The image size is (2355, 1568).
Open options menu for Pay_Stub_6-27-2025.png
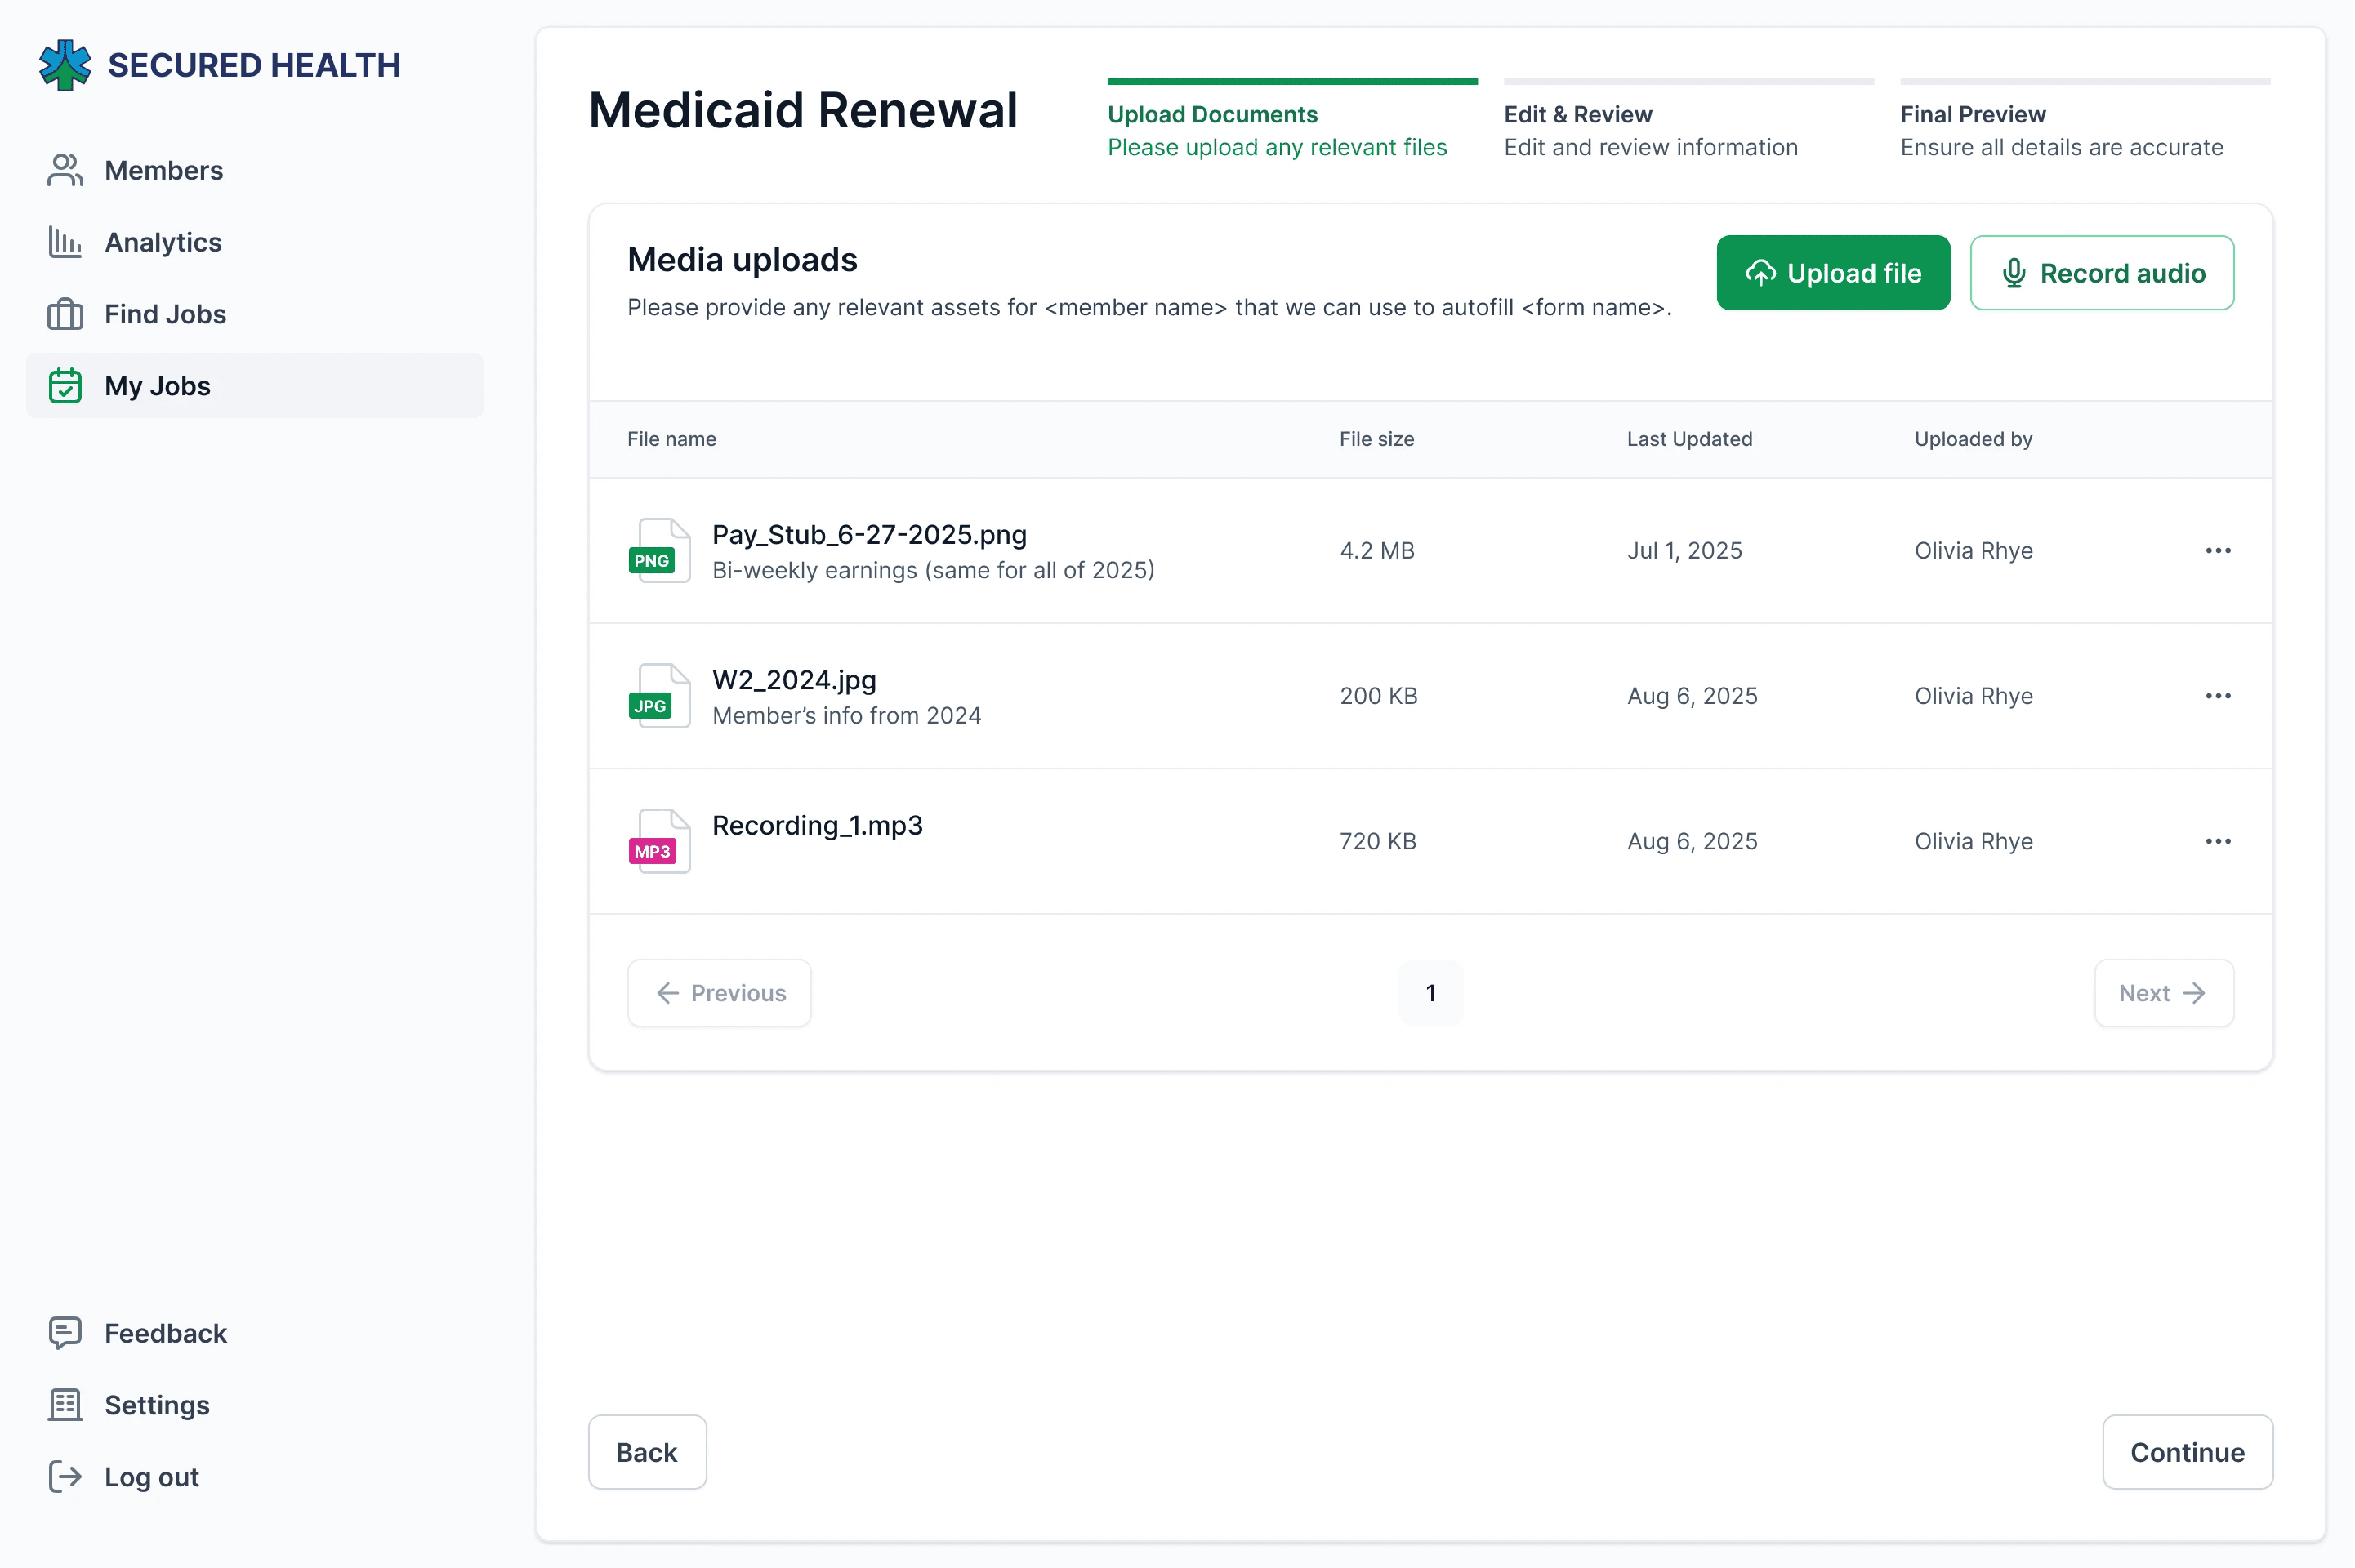pos(2217,550)
